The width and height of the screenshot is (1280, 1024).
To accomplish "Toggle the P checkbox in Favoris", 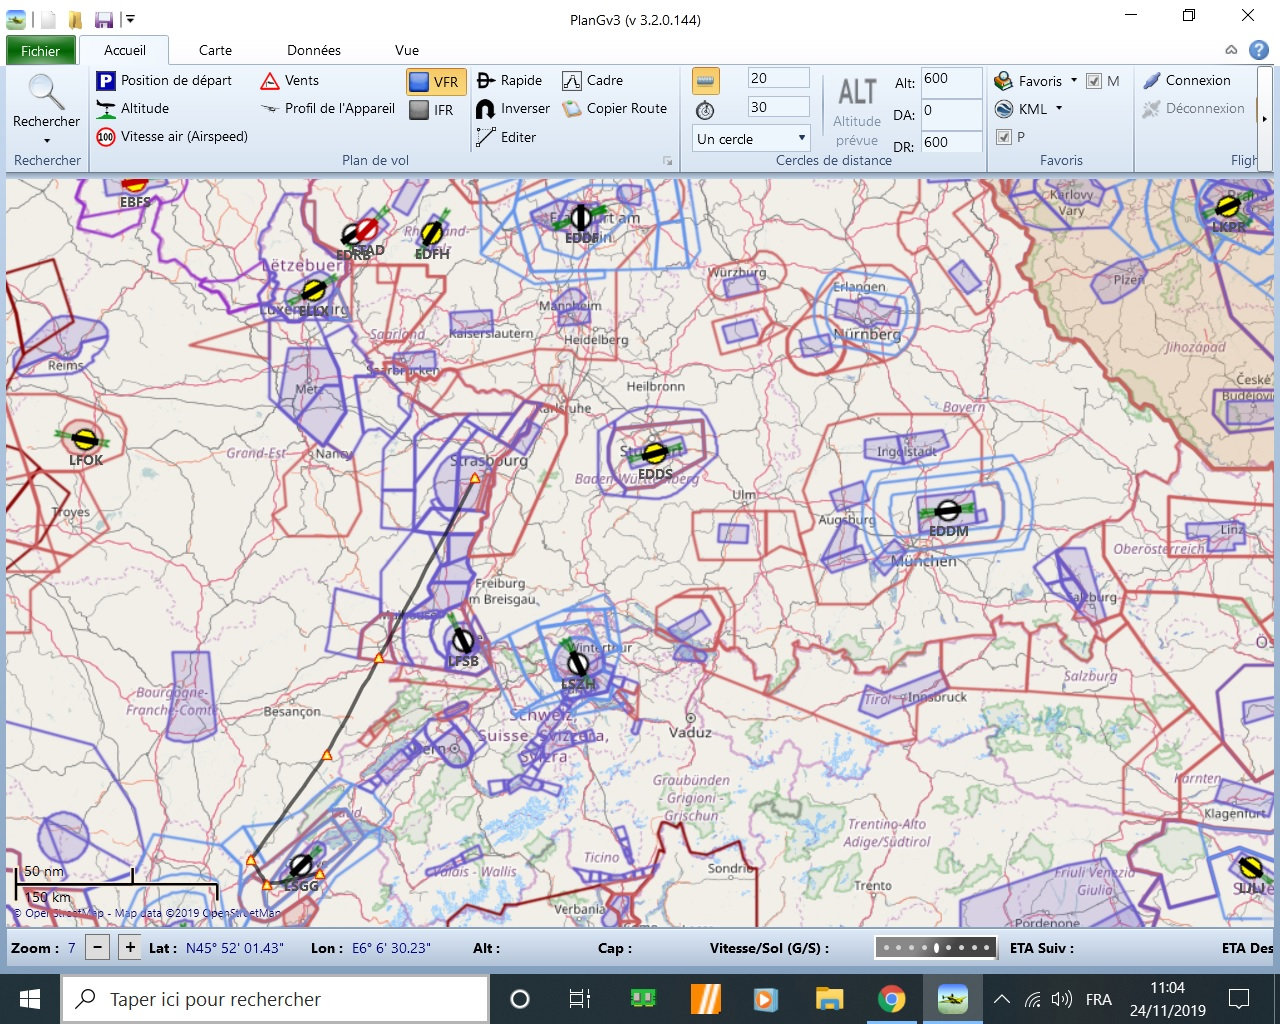I will click(x=1004, y=137).
